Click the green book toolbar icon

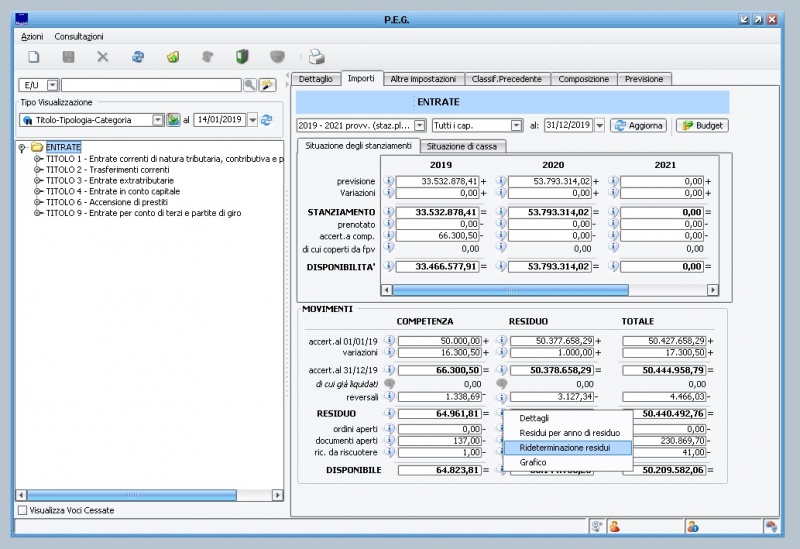[x=242, y=57]
